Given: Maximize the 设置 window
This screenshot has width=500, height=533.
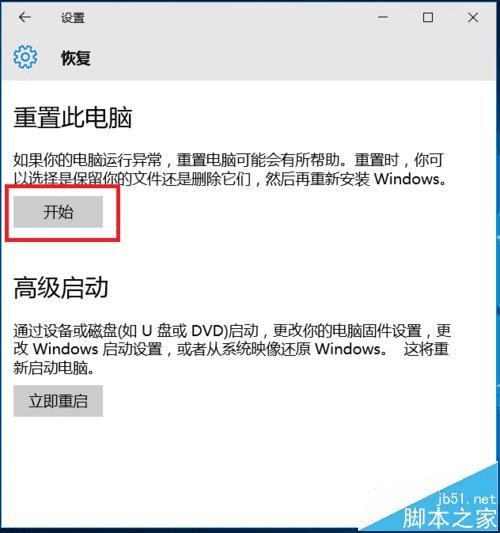Looking at the screenshot, I should (x=428, y=17).
